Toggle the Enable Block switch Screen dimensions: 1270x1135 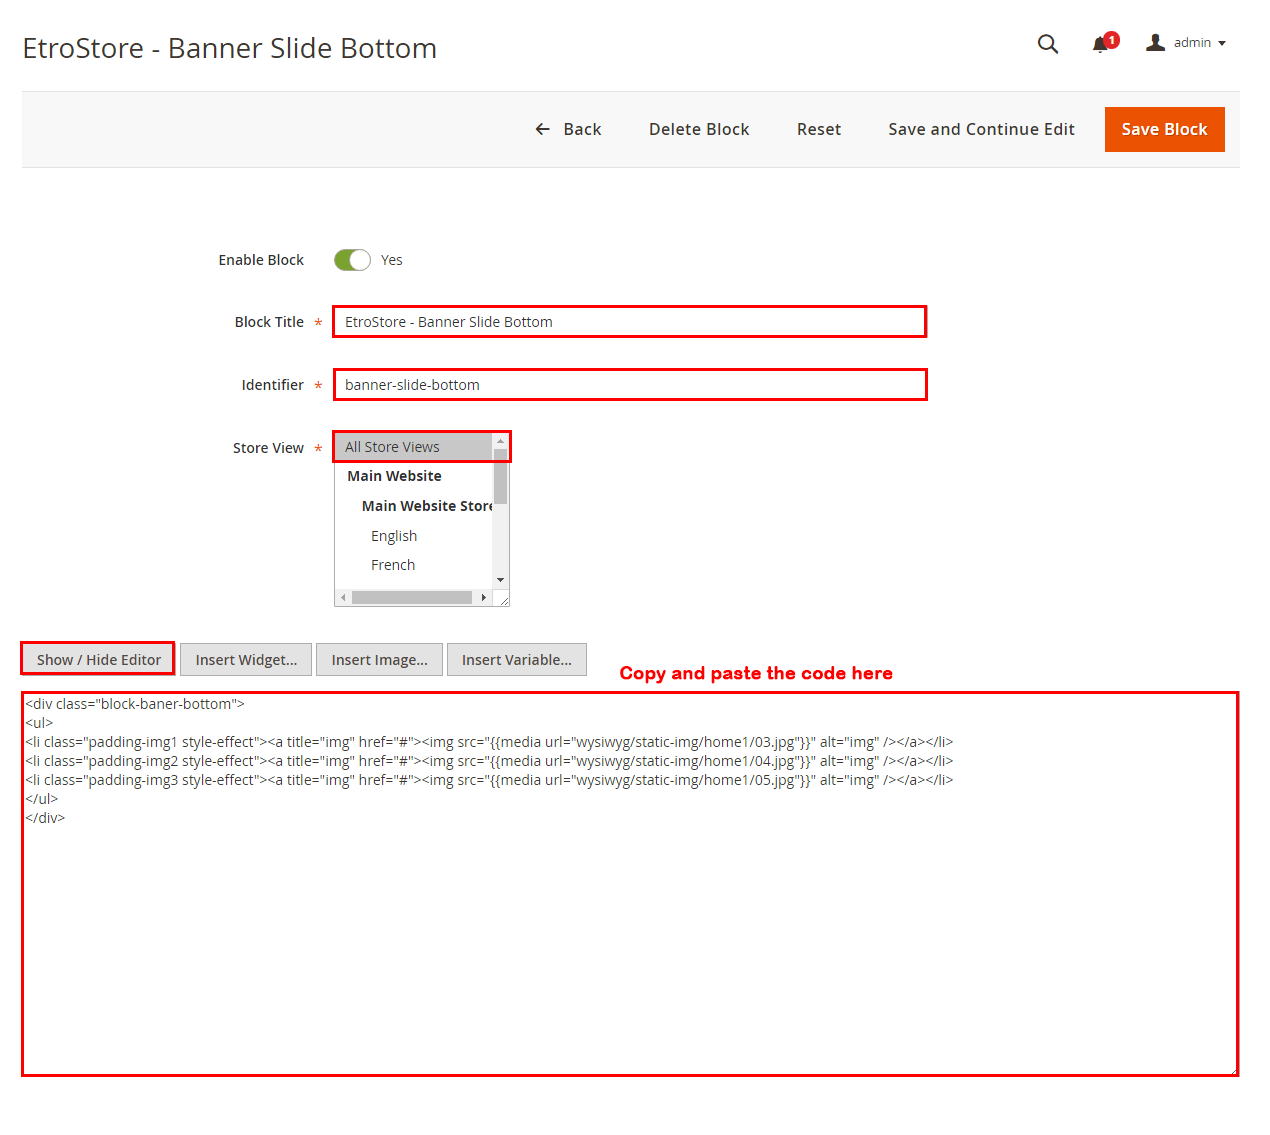[352, 260]
